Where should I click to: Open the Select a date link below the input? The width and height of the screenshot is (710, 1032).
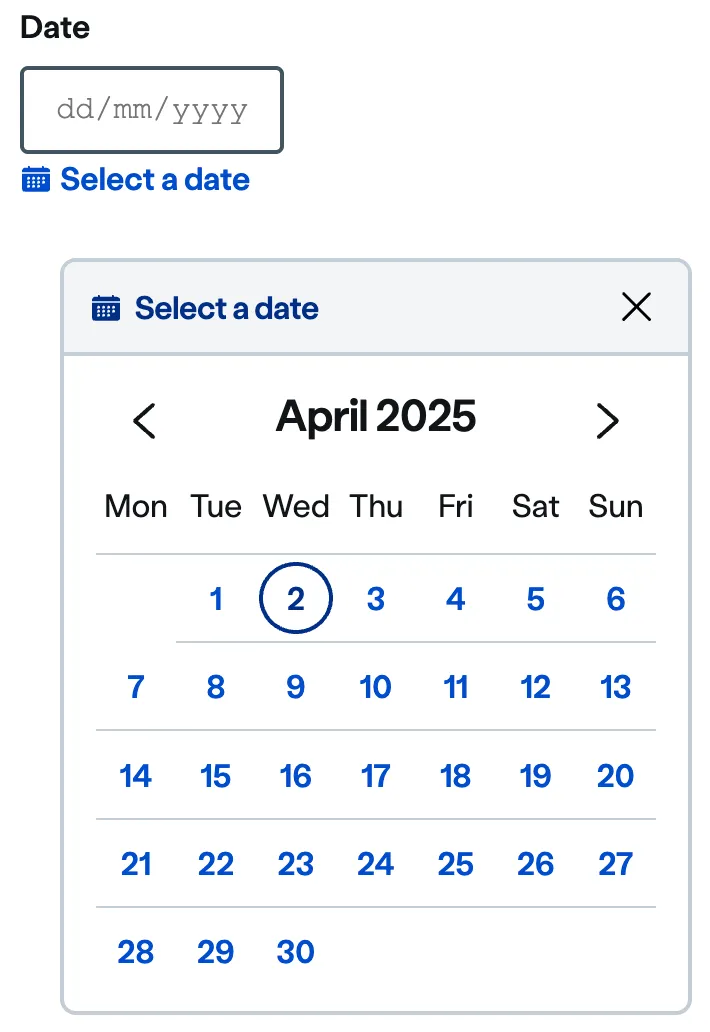point(154,180)
